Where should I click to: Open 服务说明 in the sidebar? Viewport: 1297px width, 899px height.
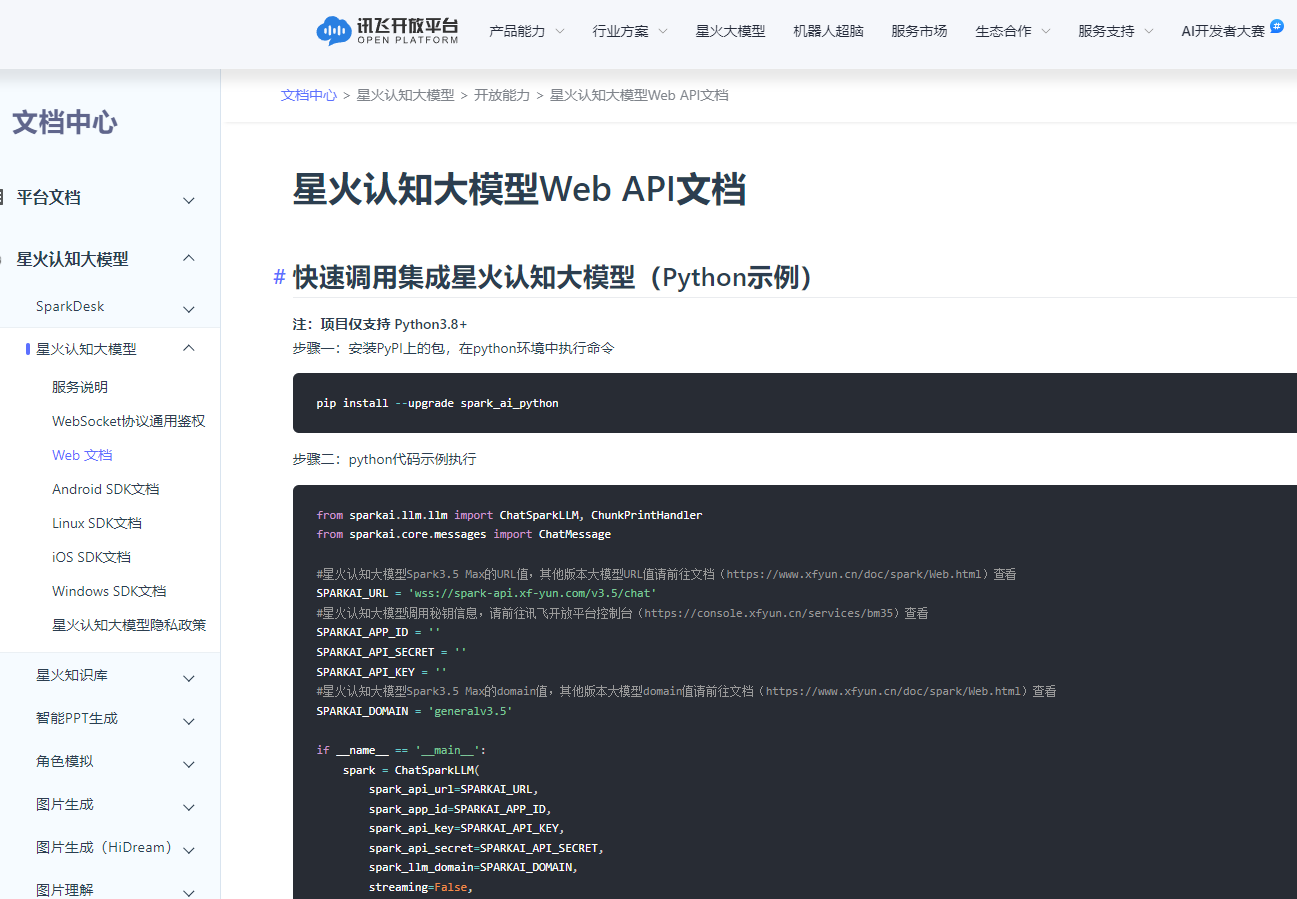(x=80, y=387)
